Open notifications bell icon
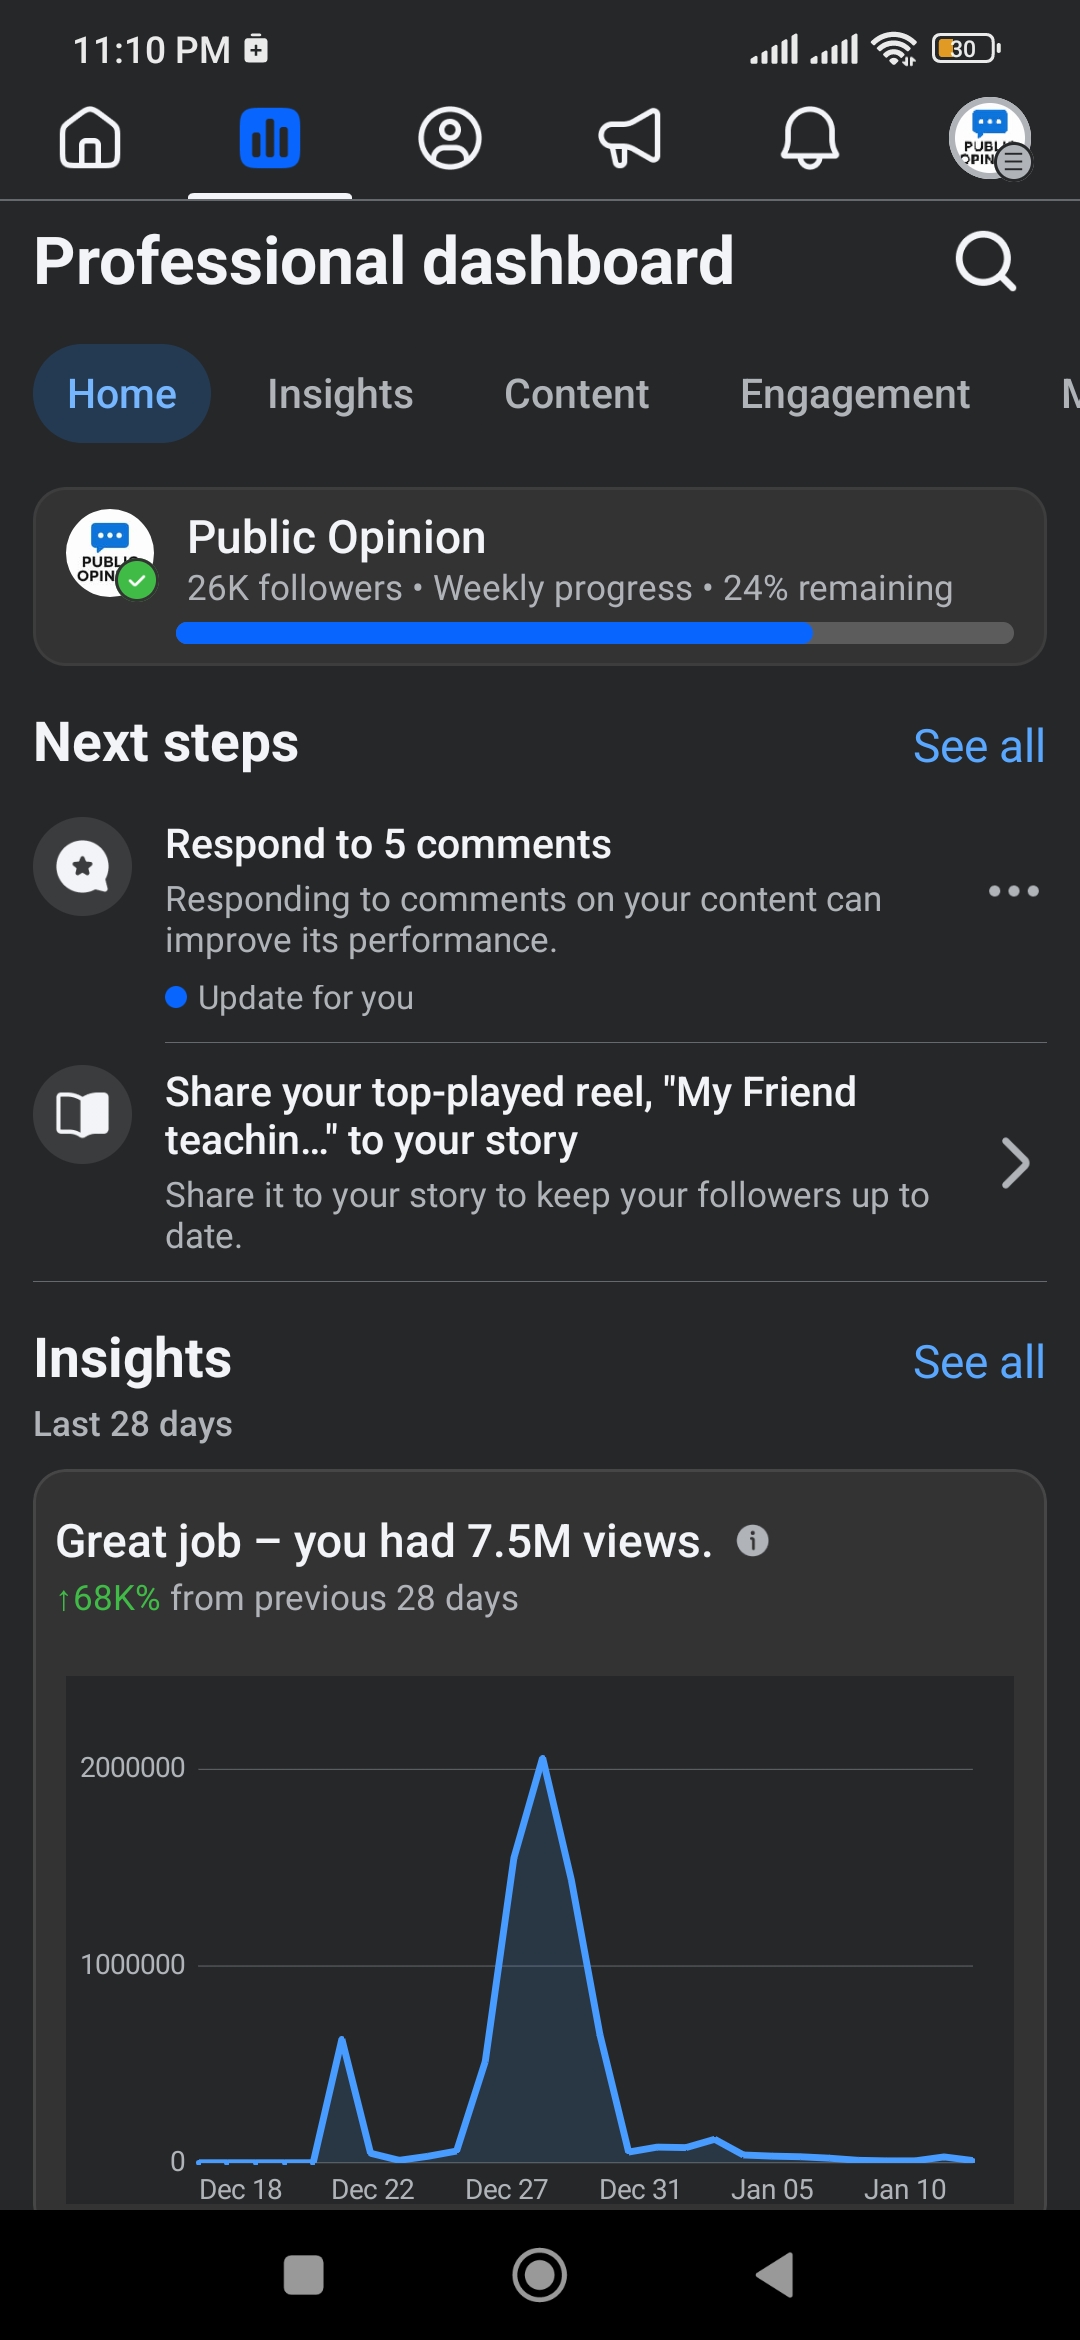This screenshot has height=2340, width=1080. click(809, 138)
